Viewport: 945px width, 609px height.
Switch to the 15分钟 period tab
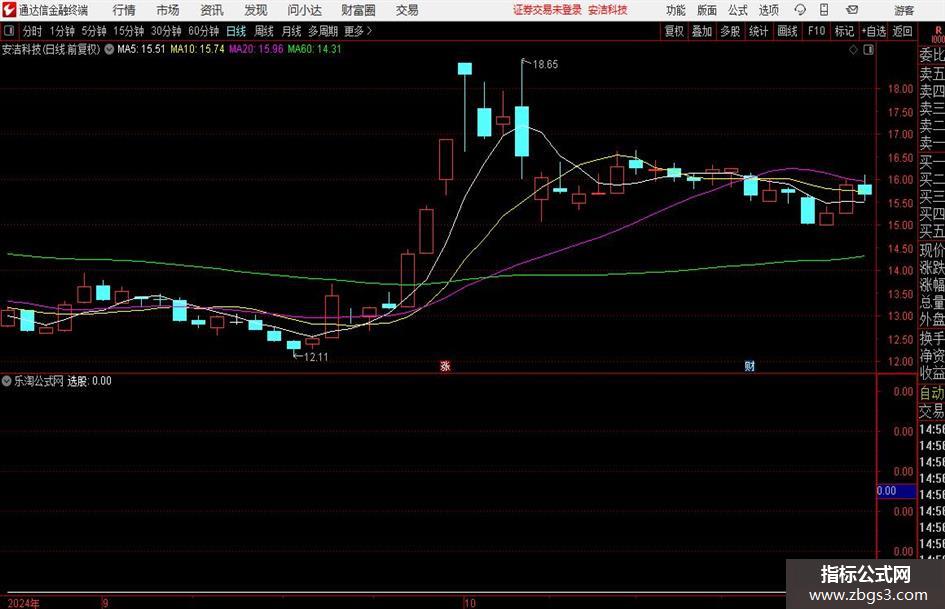[129, 31]
